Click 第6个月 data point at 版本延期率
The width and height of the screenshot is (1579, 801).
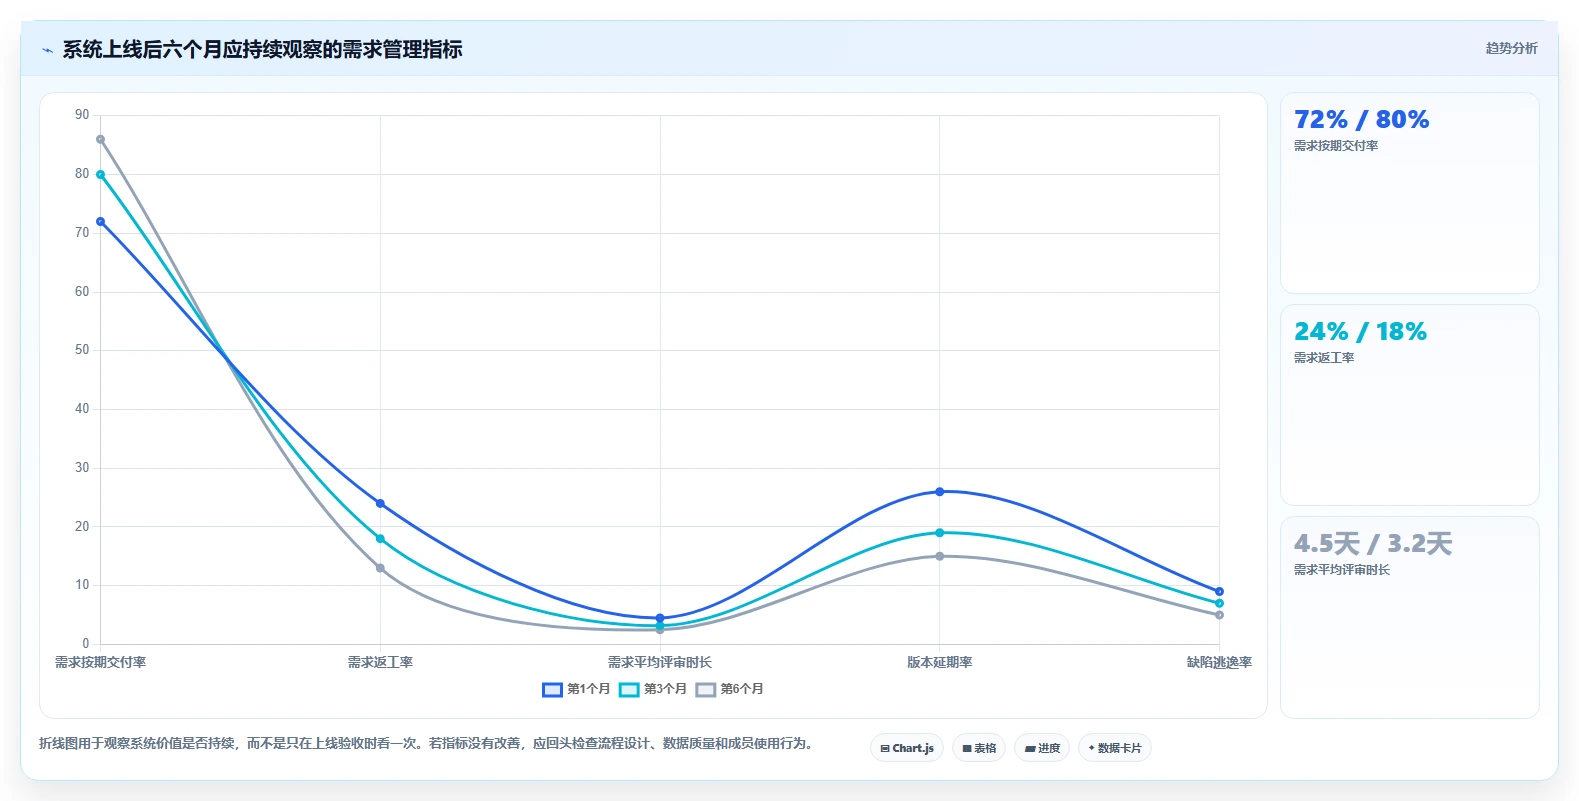pos(940,556)
